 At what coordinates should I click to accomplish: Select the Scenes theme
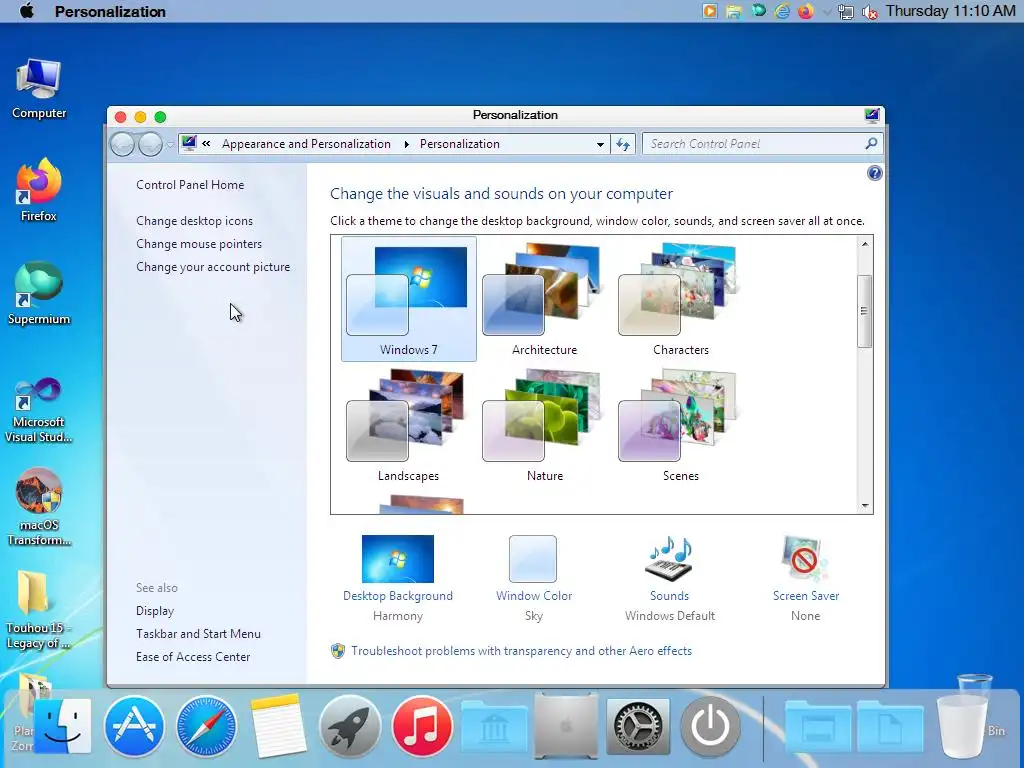click(x=680, y=425)
